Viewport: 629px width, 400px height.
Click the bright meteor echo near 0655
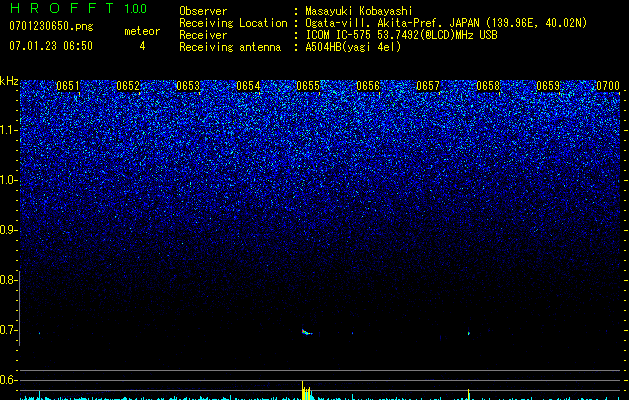(306, 332)
